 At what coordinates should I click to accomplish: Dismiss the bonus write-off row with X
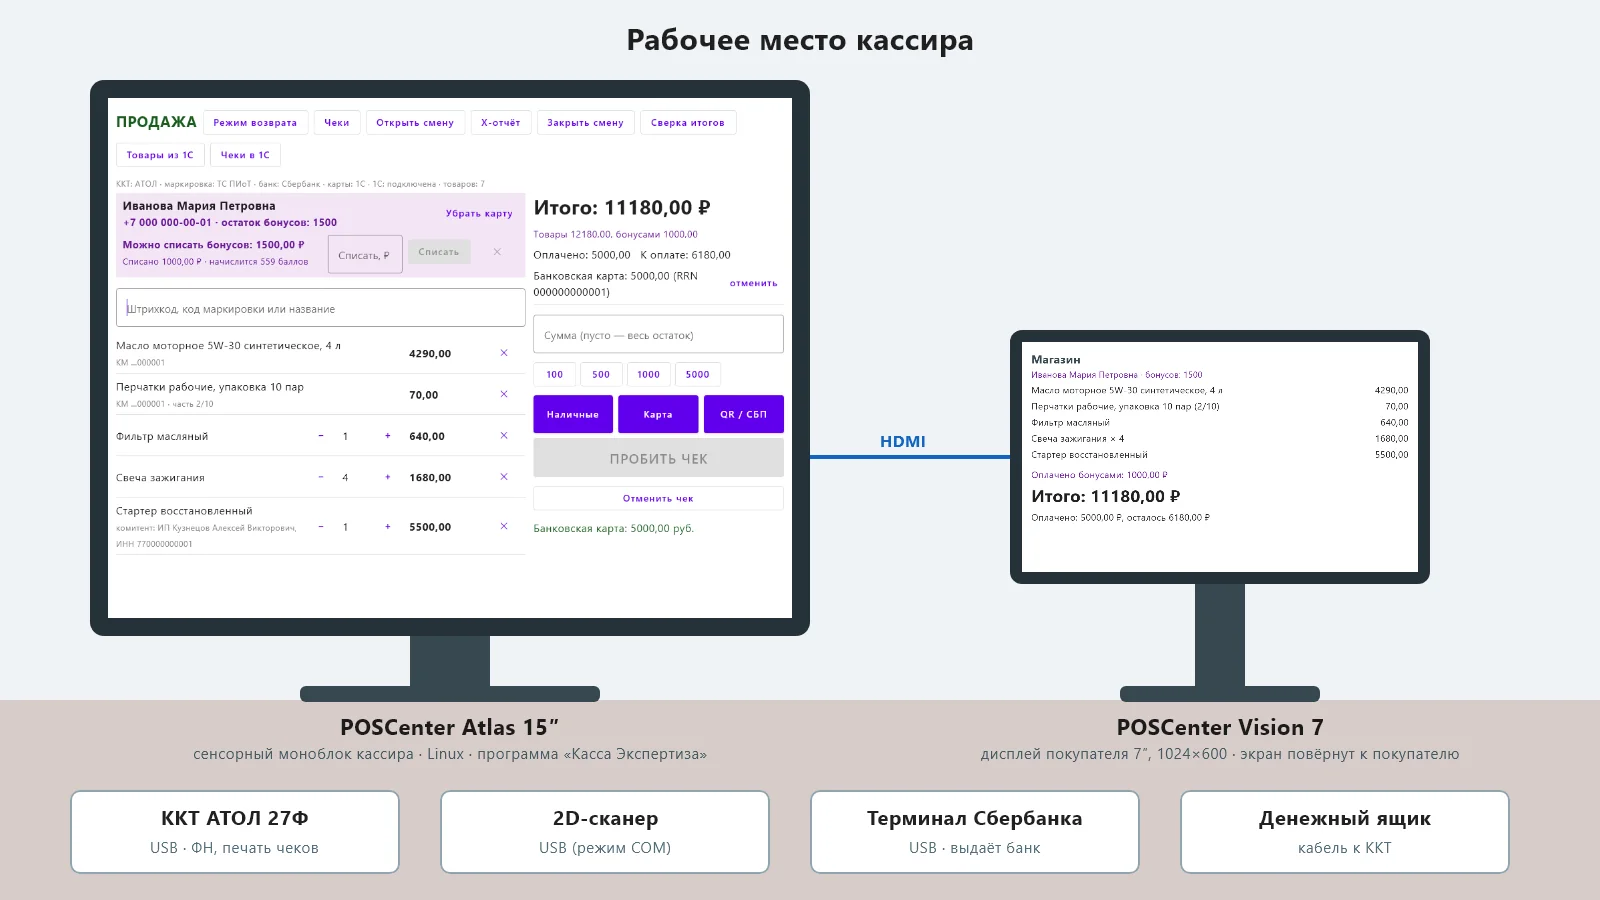(x=497, y=252)
